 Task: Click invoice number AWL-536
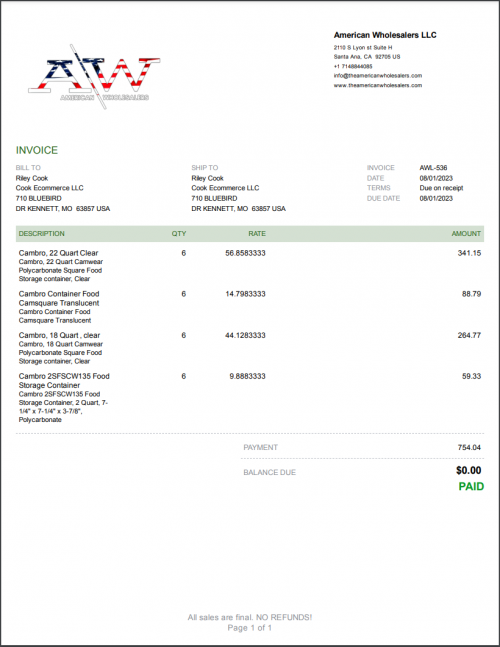click(x=433, y=168)
